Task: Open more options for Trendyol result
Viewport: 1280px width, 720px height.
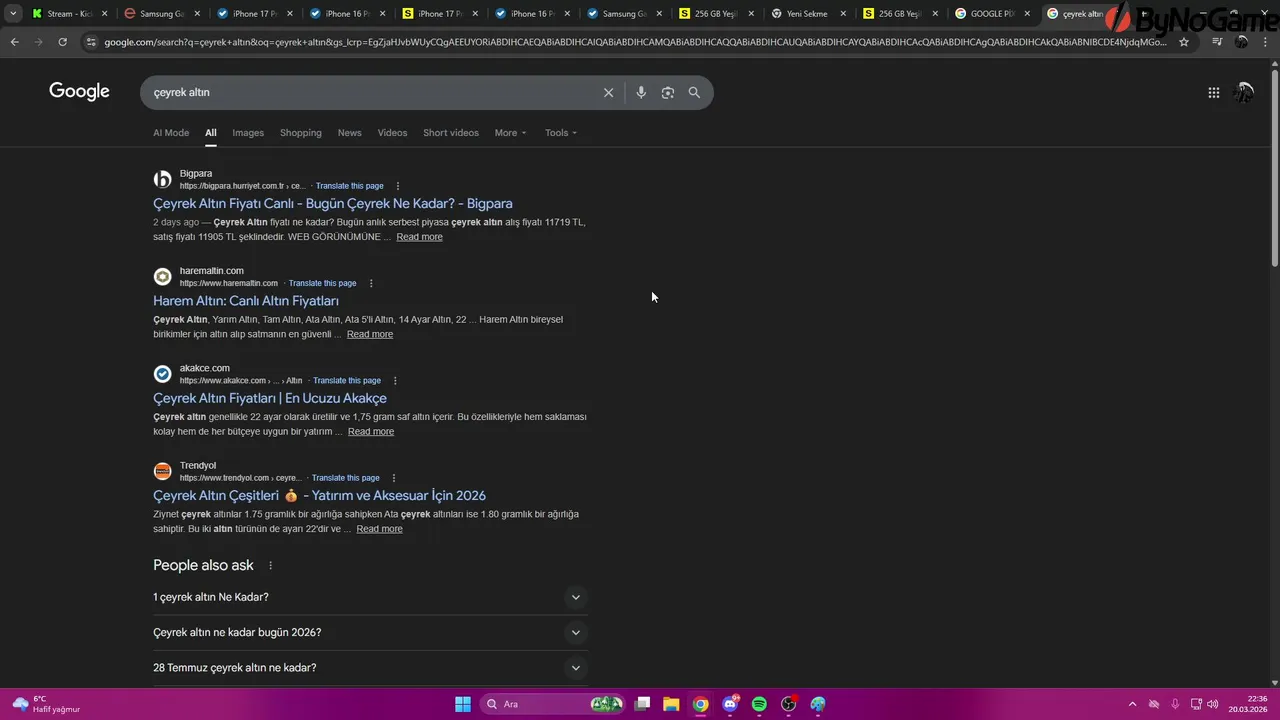Action: tap(393, 478)
